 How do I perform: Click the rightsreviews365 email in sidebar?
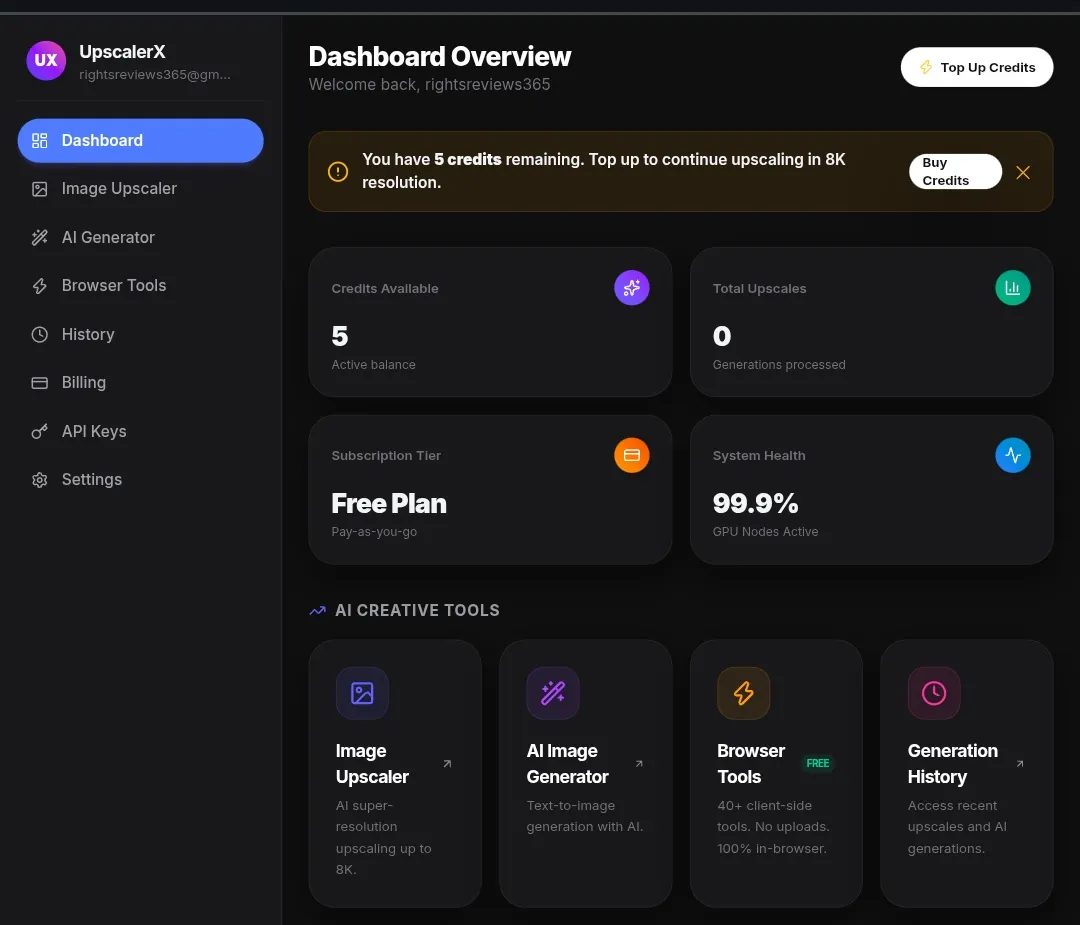(x=155, y=74)
